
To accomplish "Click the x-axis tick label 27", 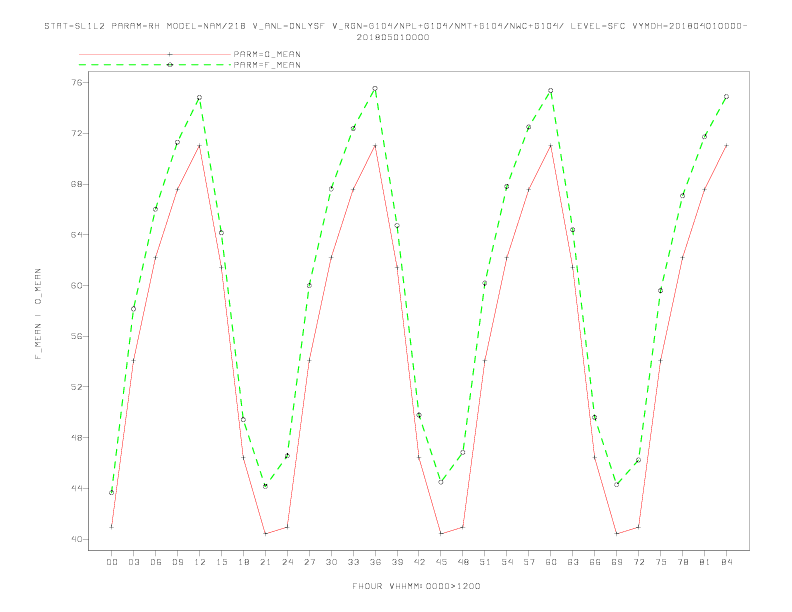I will click(309, 562).
